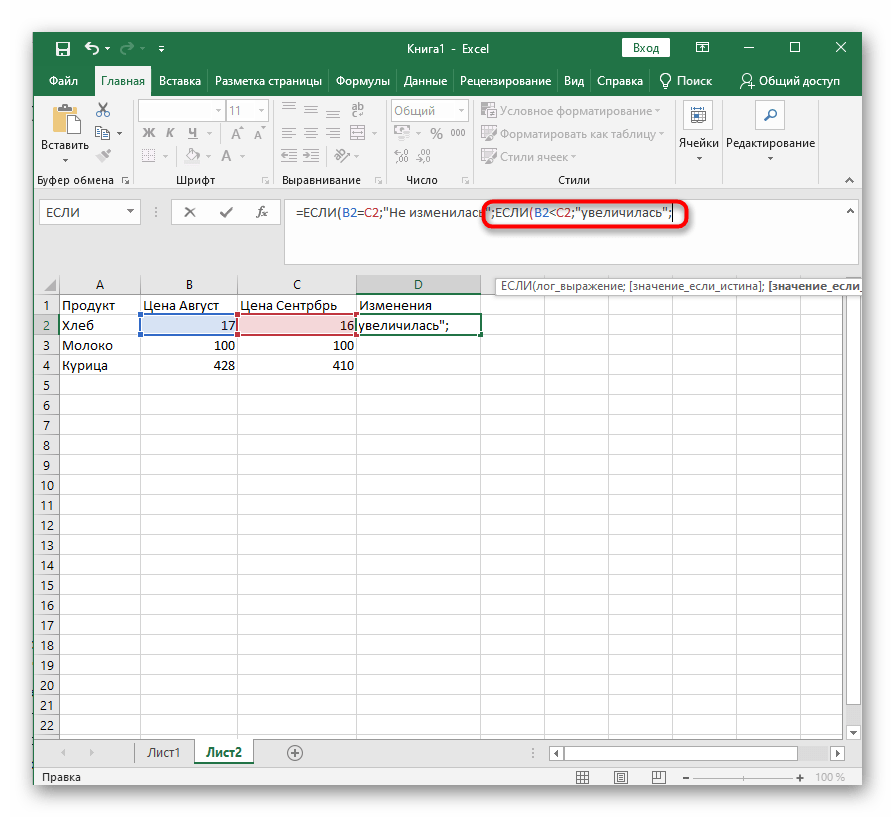
Task: Click the fill color bucket icon
Action: coord(193,156)
